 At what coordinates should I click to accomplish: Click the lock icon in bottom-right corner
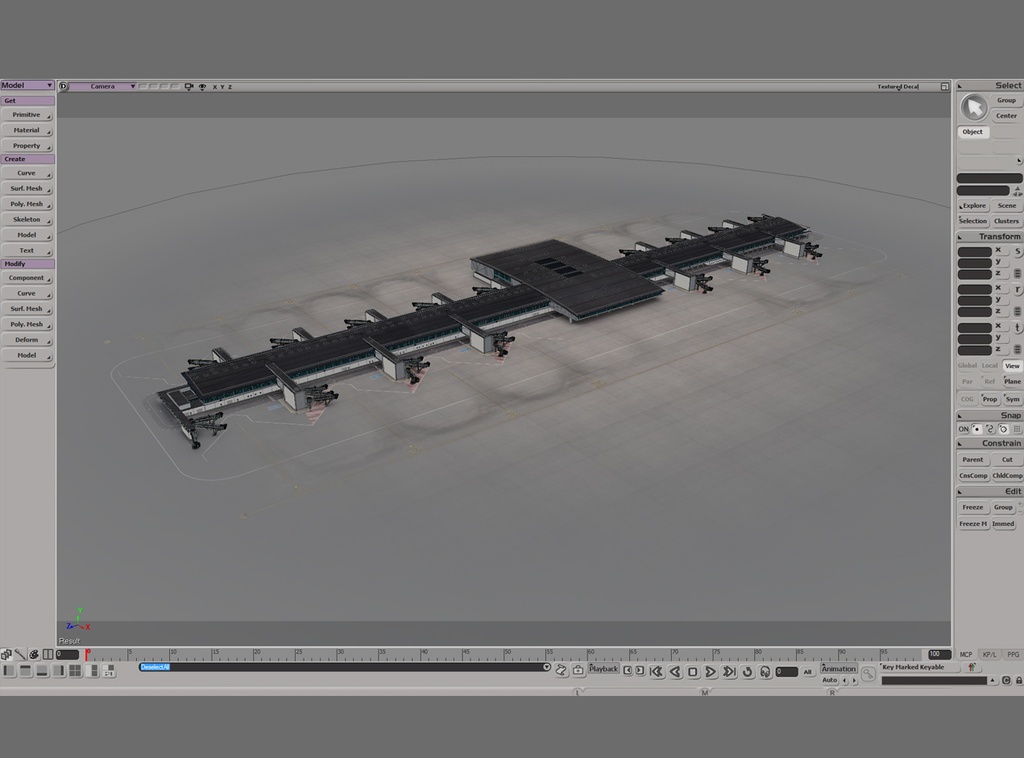pos(1019,680)
